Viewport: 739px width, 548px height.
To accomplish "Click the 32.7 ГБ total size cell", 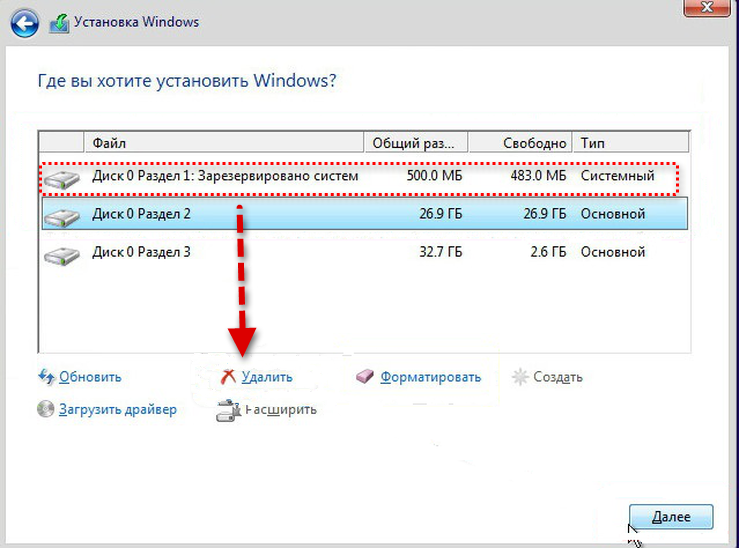I will pyautogui.click(x=441, y=252).
